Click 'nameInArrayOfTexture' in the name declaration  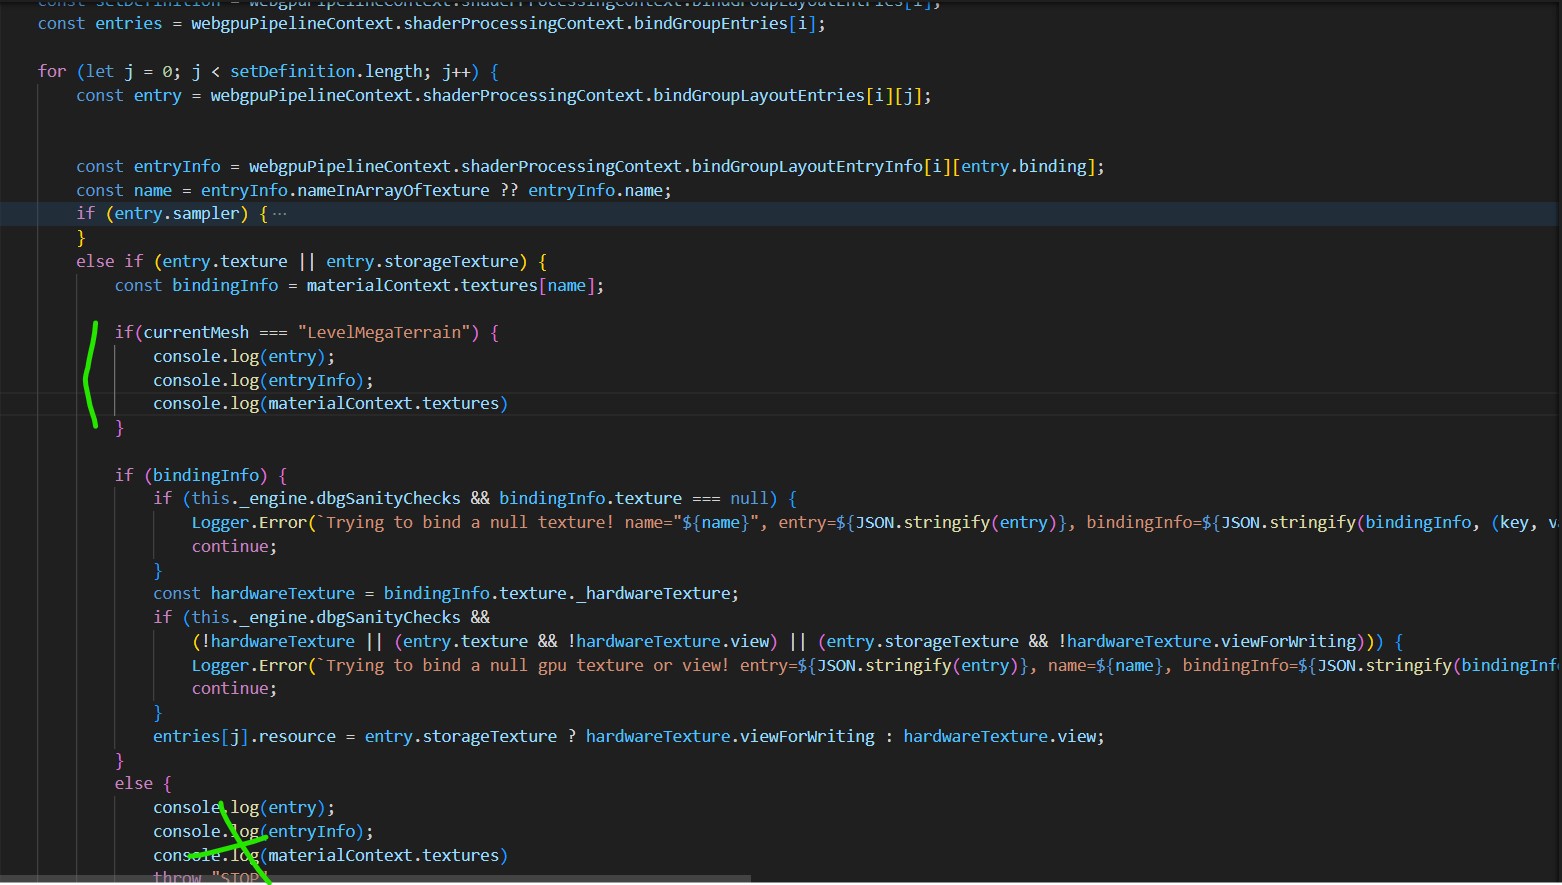coord(394,191)
